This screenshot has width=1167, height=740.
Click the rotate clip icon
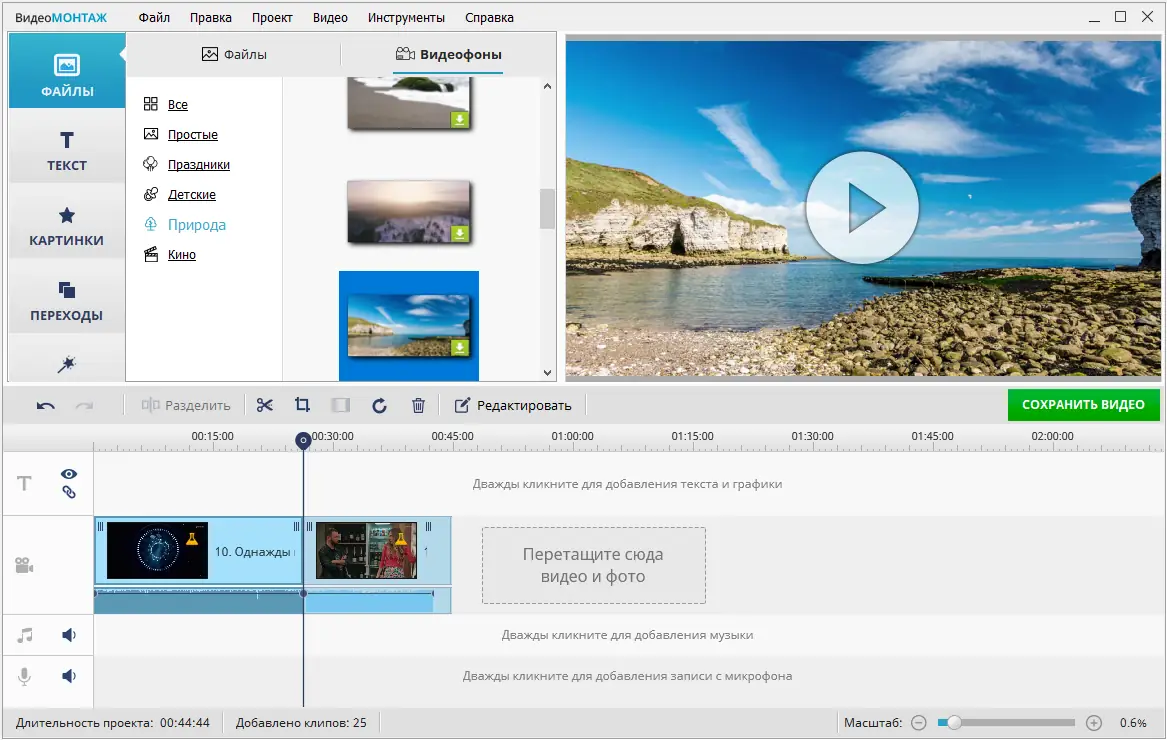[x=379, y=405]
